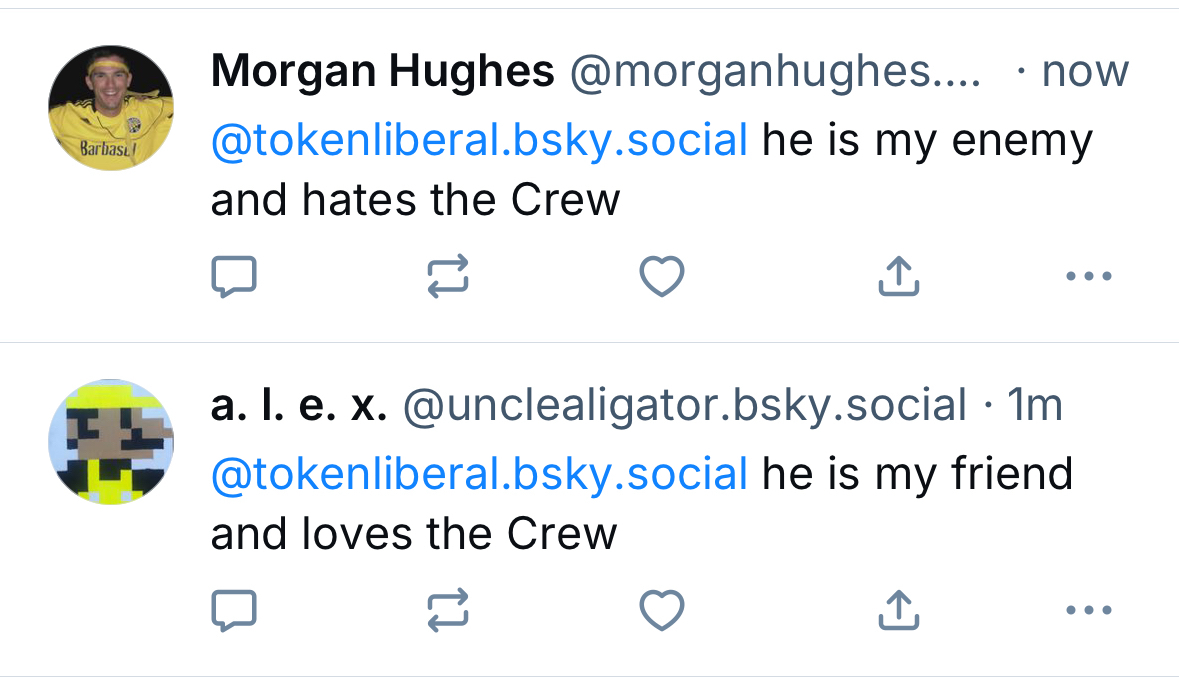The height and width of the screenshot is (698, 1179).
Task: Repost Morgan Hughes's post
Action: point(447,276)
